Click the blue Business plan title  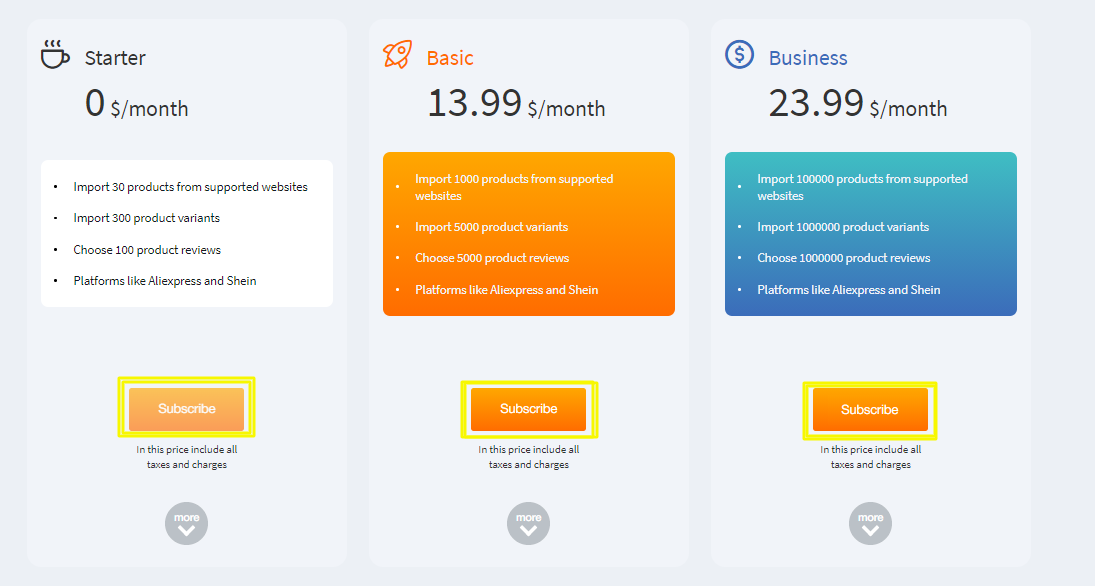pos(808,58)
